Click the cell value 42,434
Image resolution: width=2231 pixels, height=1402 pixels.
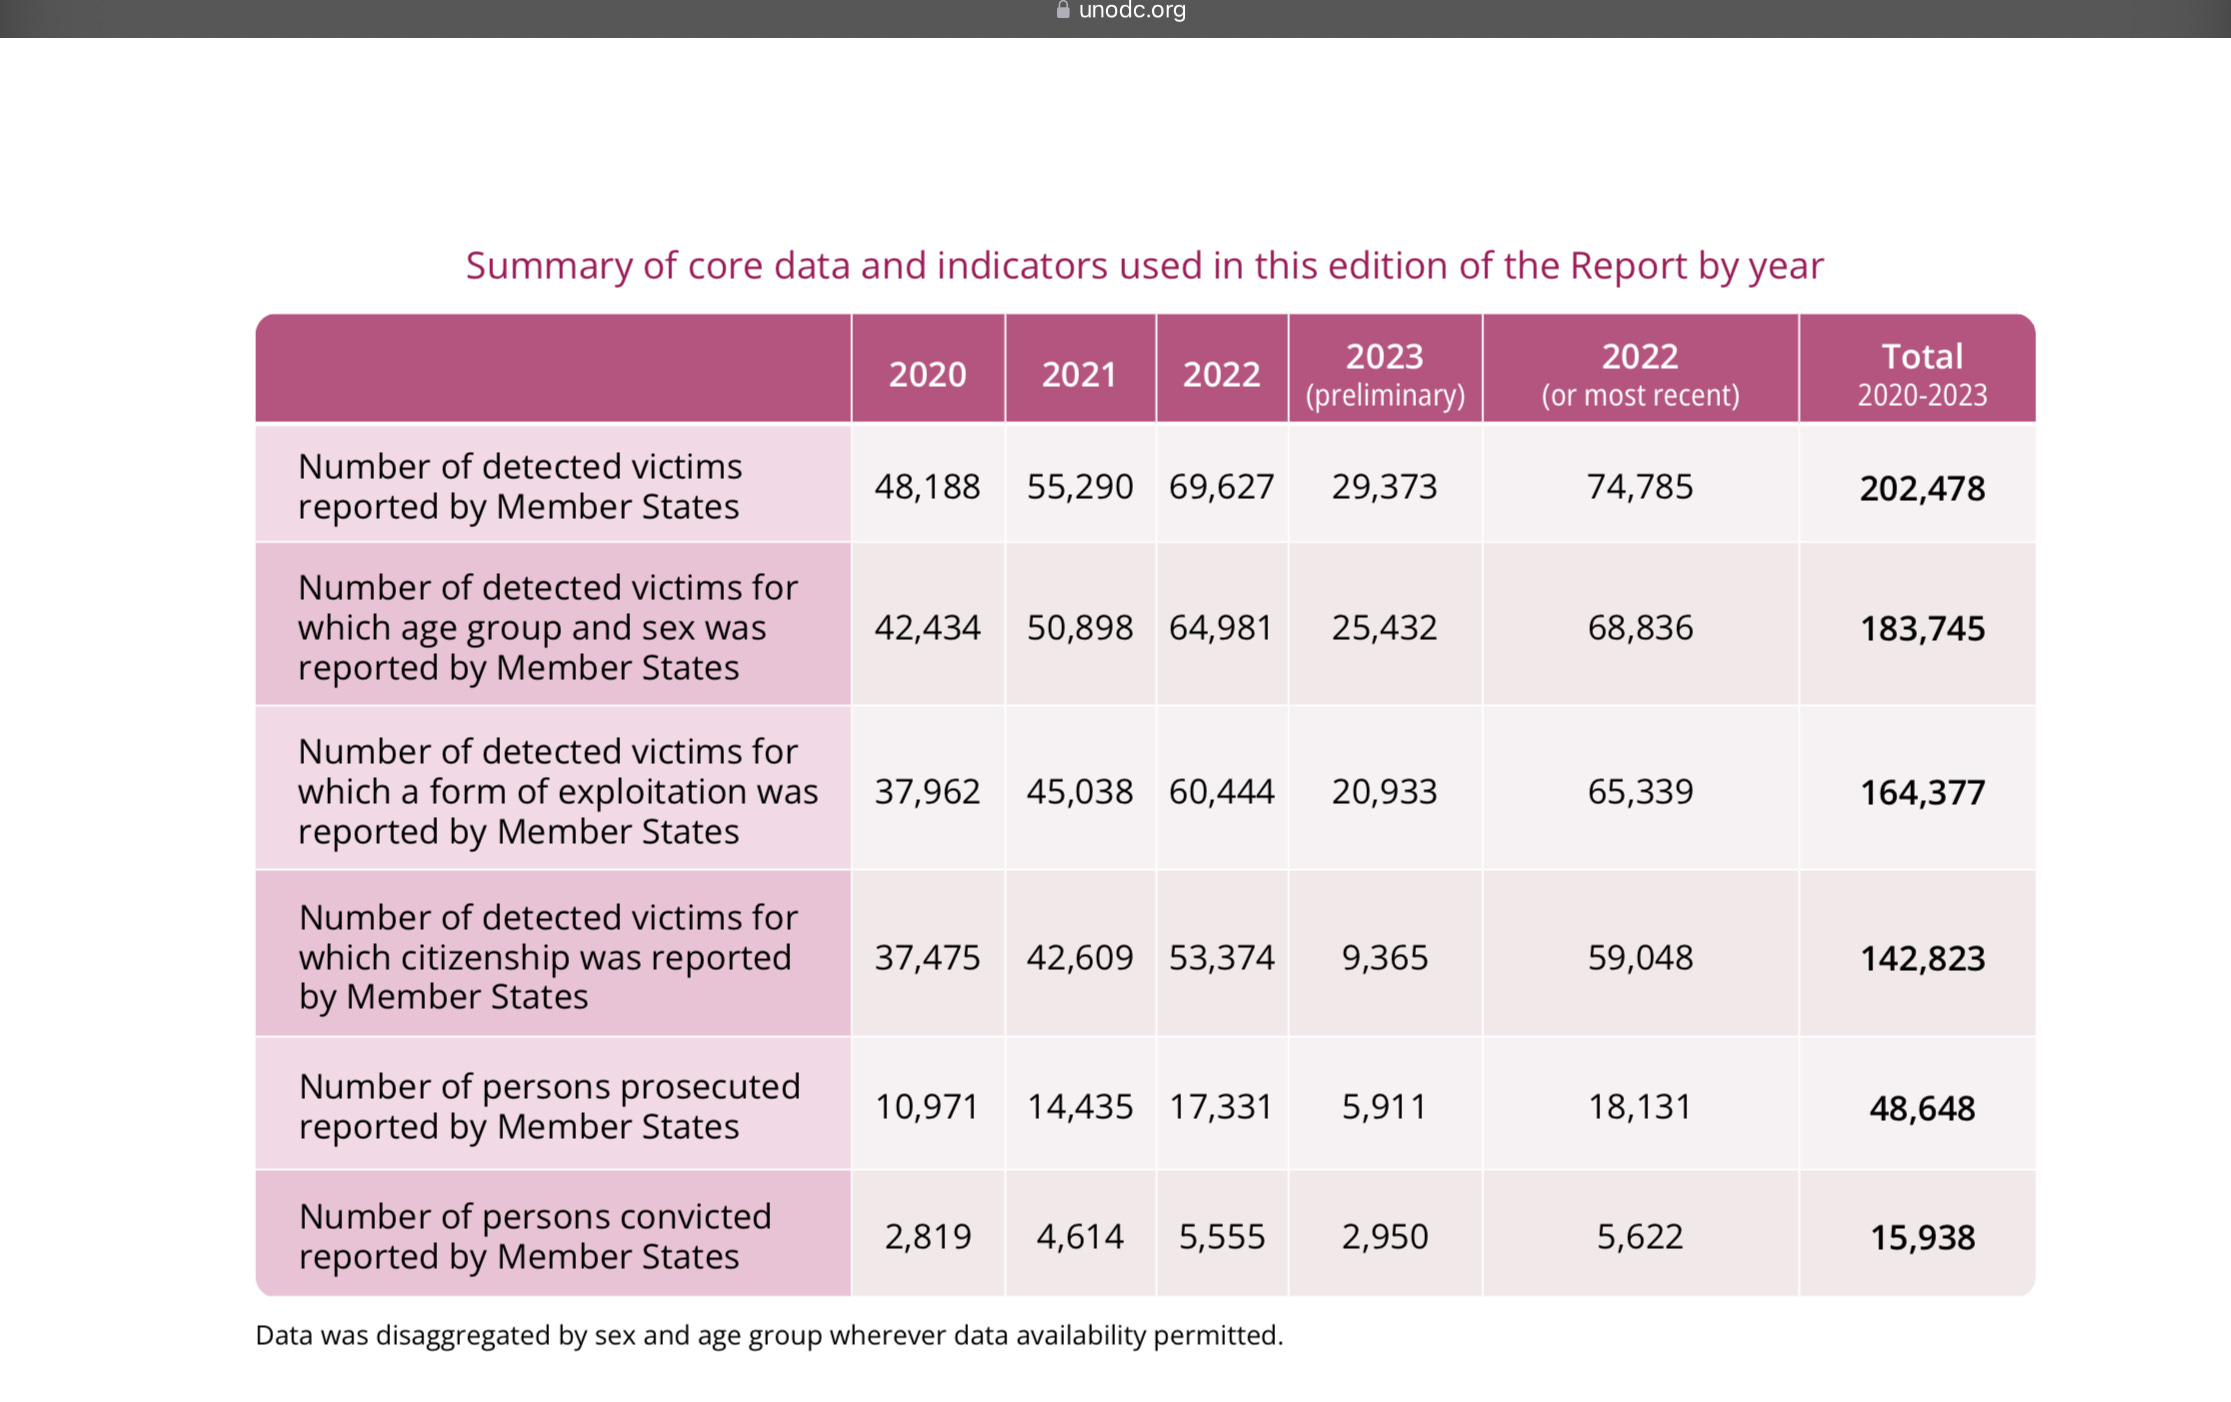[927, 628]
